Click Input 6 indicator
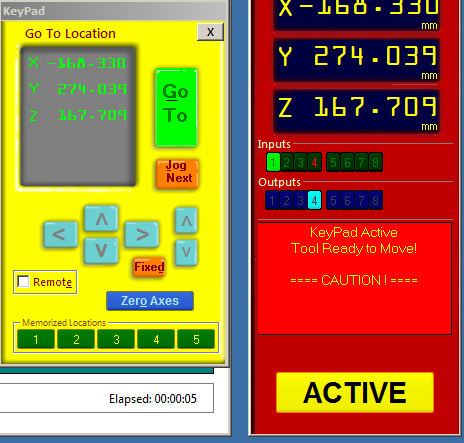Image resolution: width=464 pixels, height=443 pixels. [x=347, y=162]
